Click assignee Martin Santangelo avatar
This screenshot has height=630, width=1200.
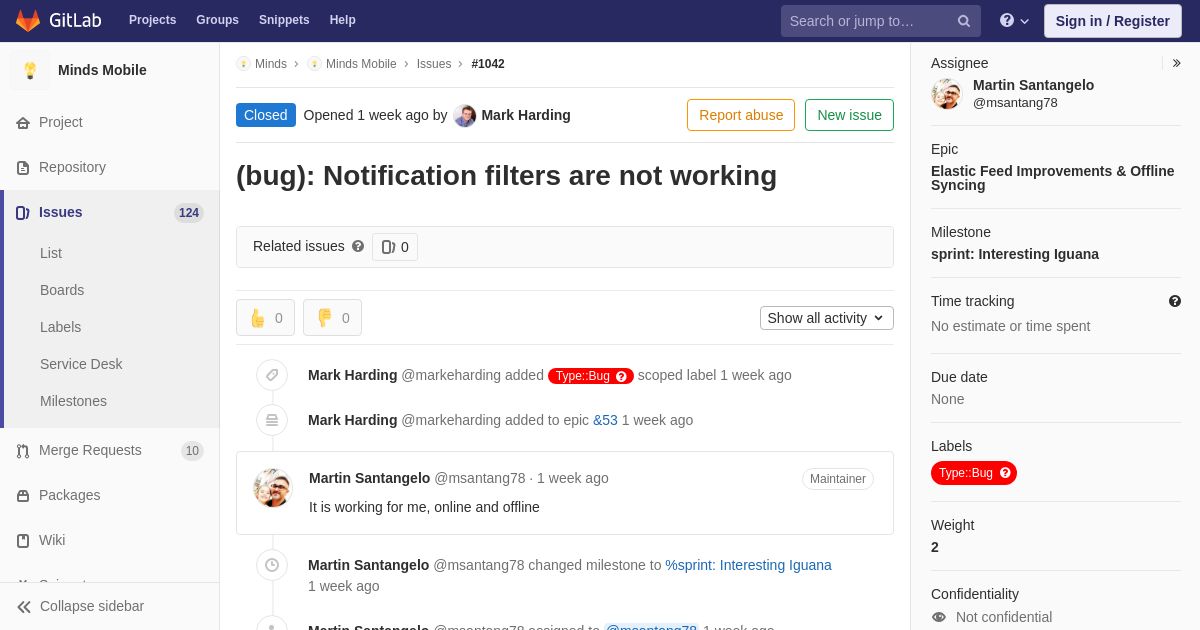coord(946,94)
